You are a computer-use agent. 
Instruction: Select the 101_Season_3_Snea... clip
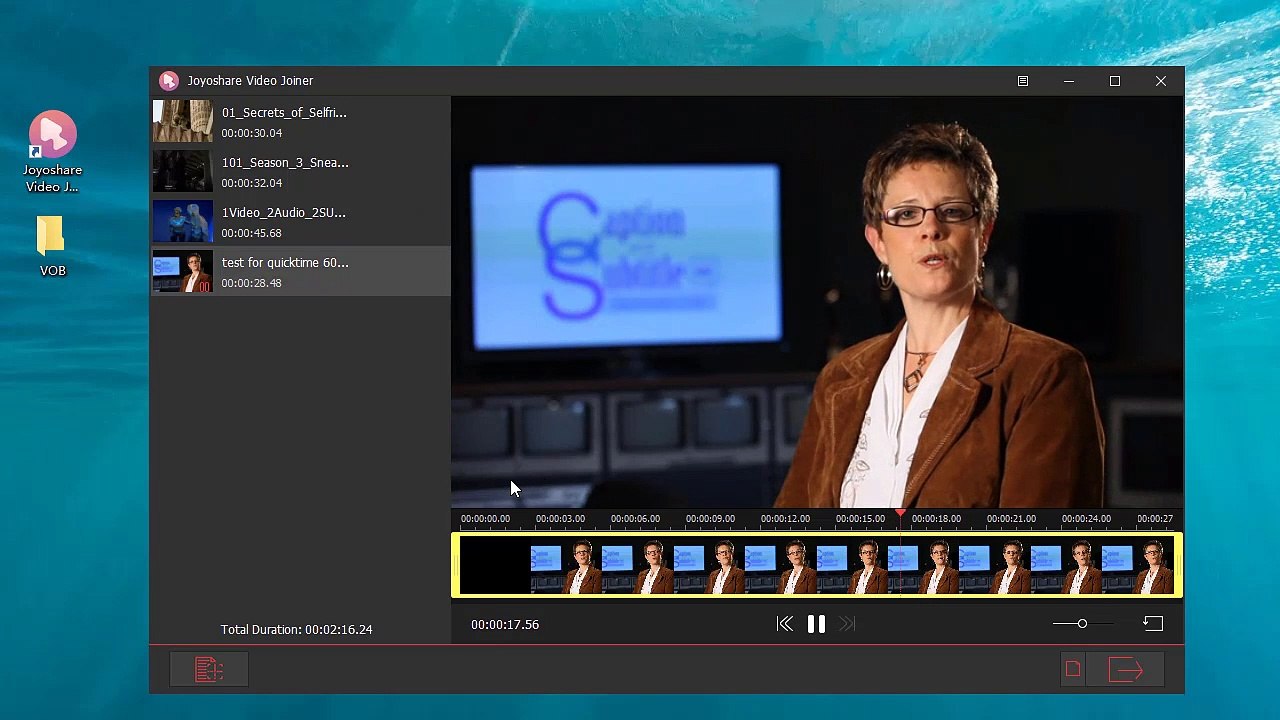[285, 163]
